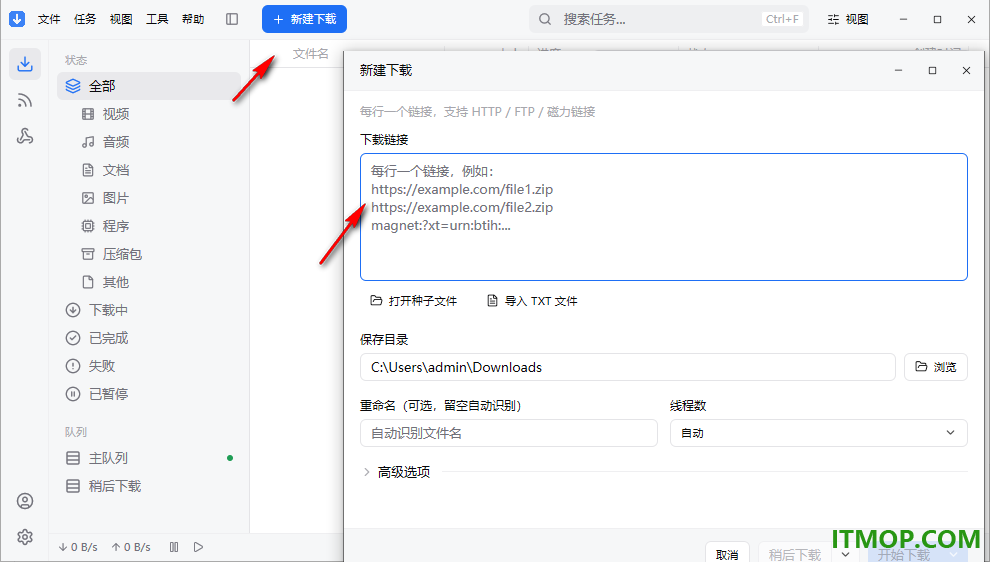Click 稍后下载 button in dialog footer
This screenshot has height=562, width=990.
795,553
